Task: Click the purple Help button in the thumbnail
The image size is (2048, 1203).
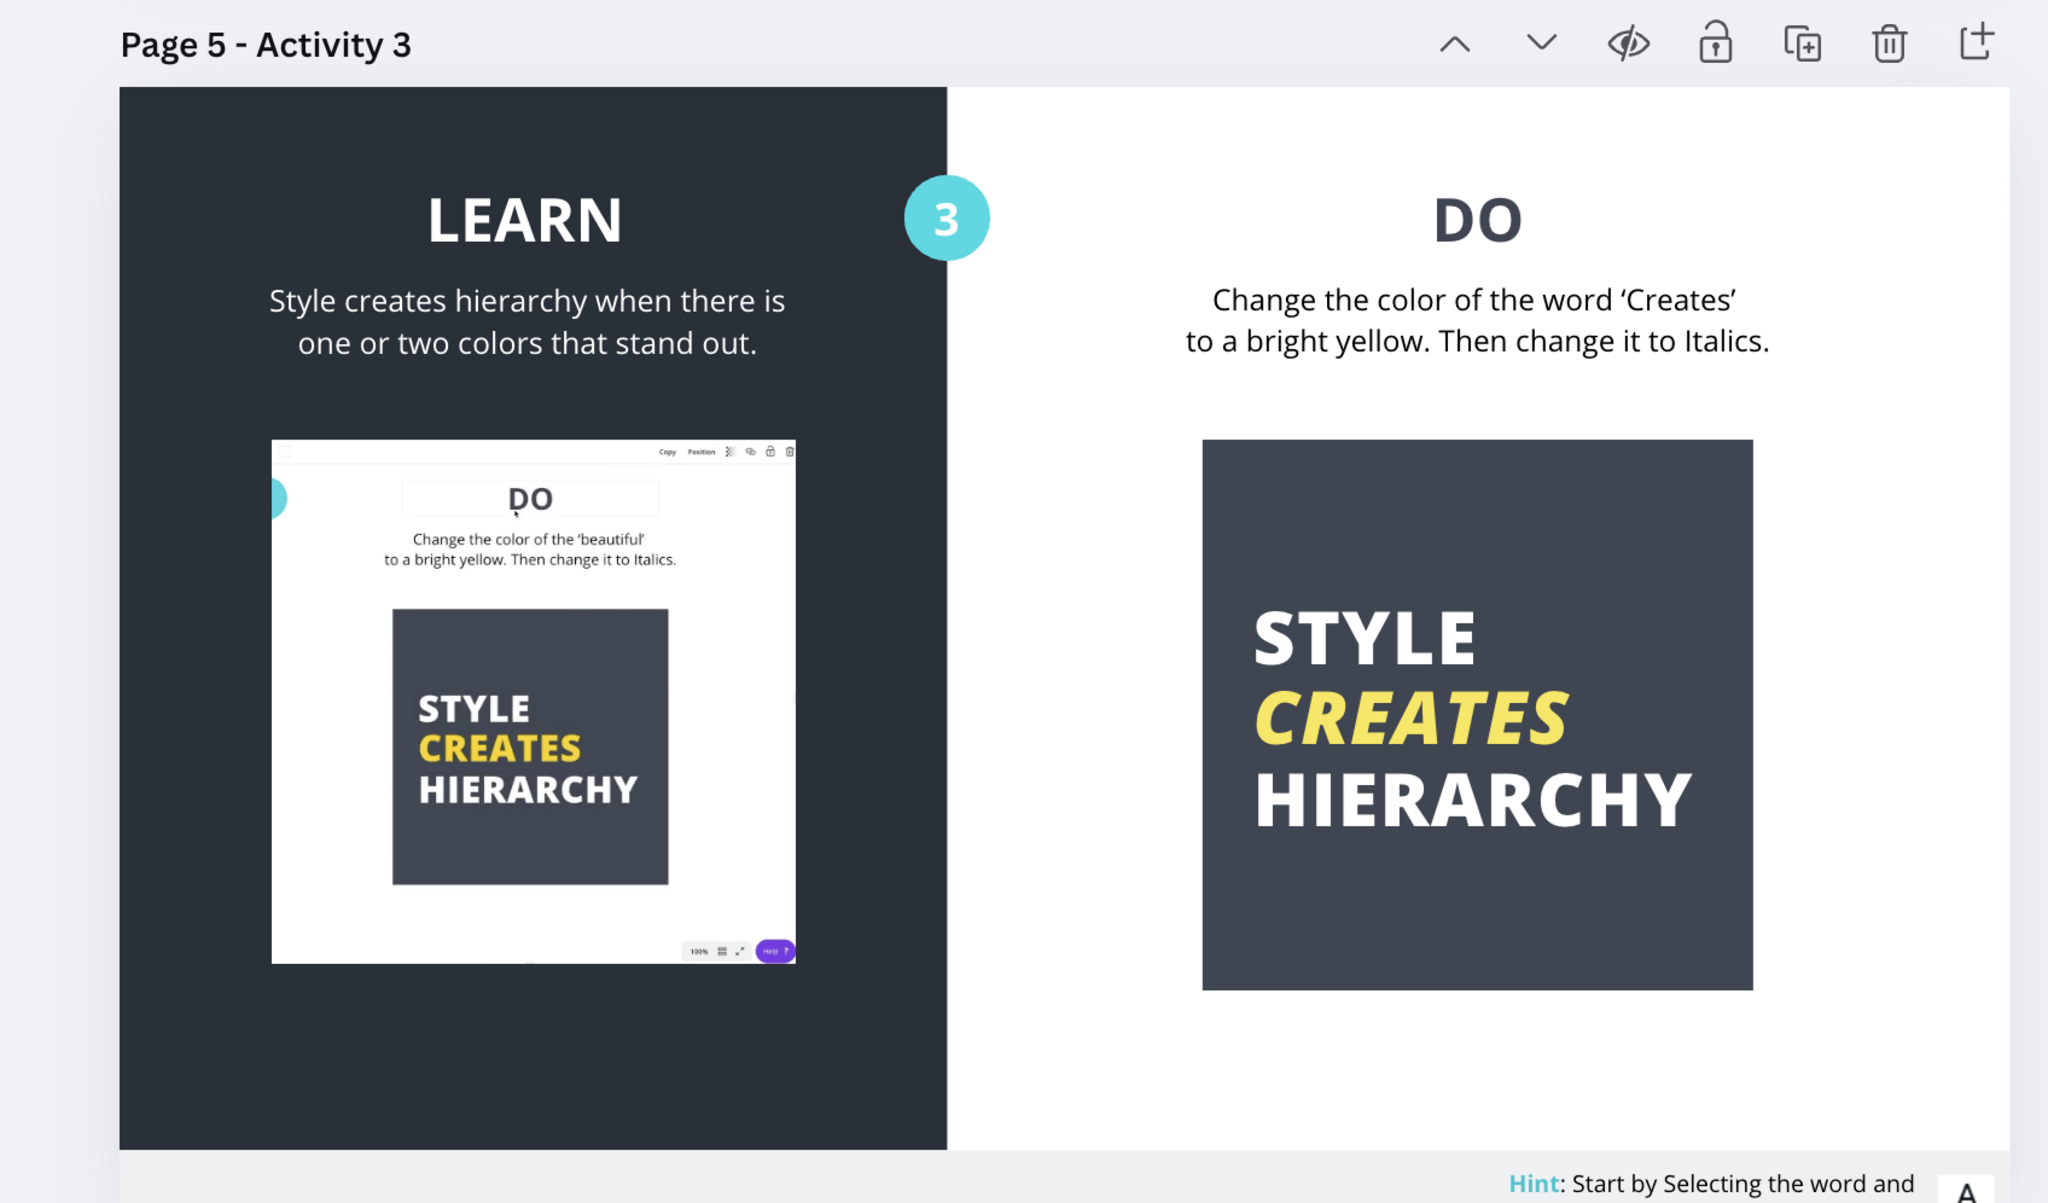Action: tap(775, 951)
